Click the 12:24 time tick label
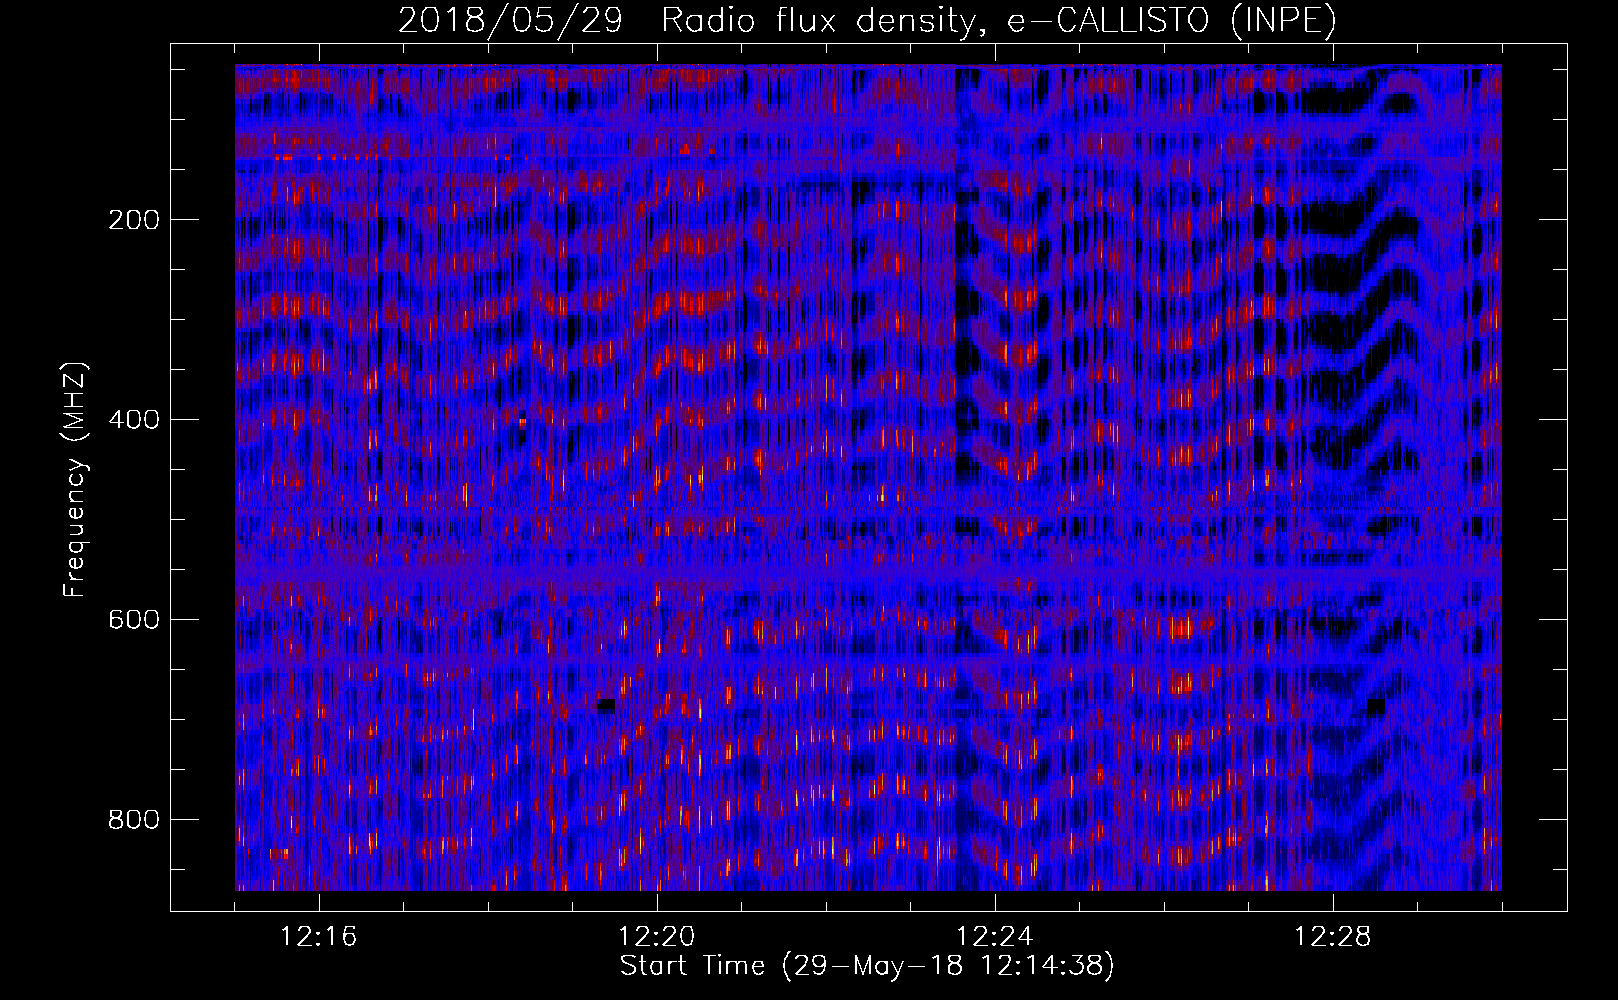 tap(994, 937)
